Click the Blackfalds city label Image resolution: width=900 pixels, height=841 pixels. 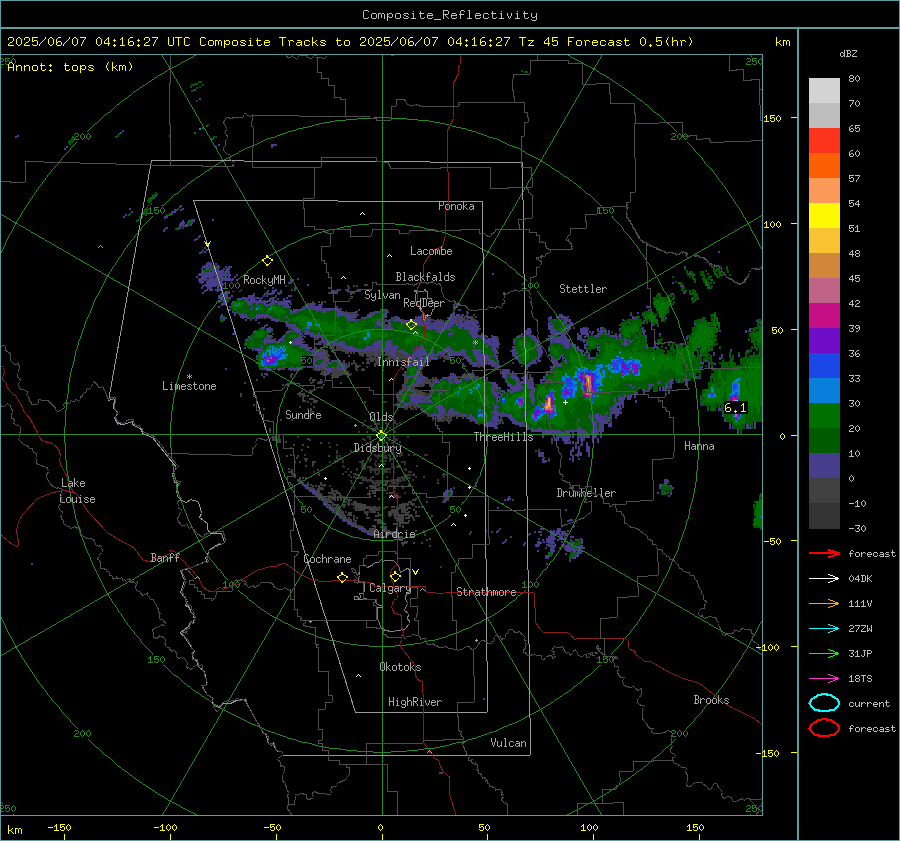pyautogui.click(x=425, y=277)
